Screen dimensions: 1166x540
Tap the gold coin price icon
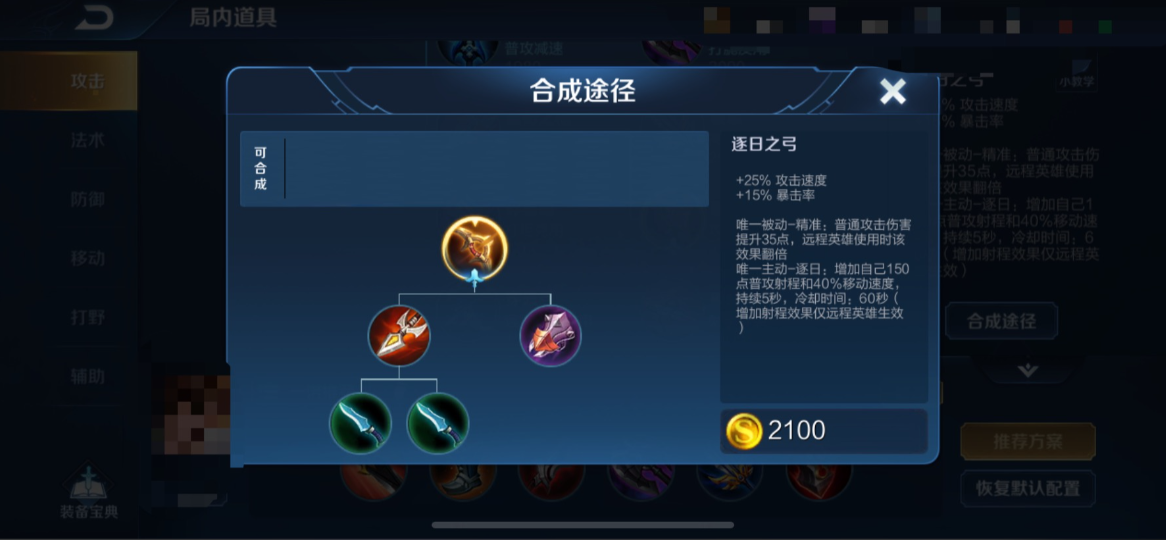(744, 431)
